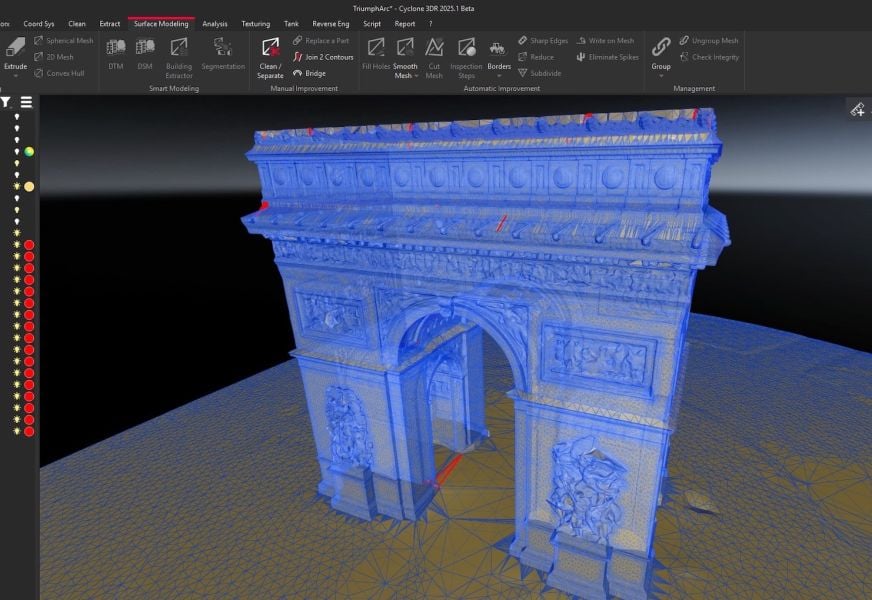The height and width of the screenshot is (600, 872).
Task: Click the Manual Improvement group label
Action: click(304, 88)
